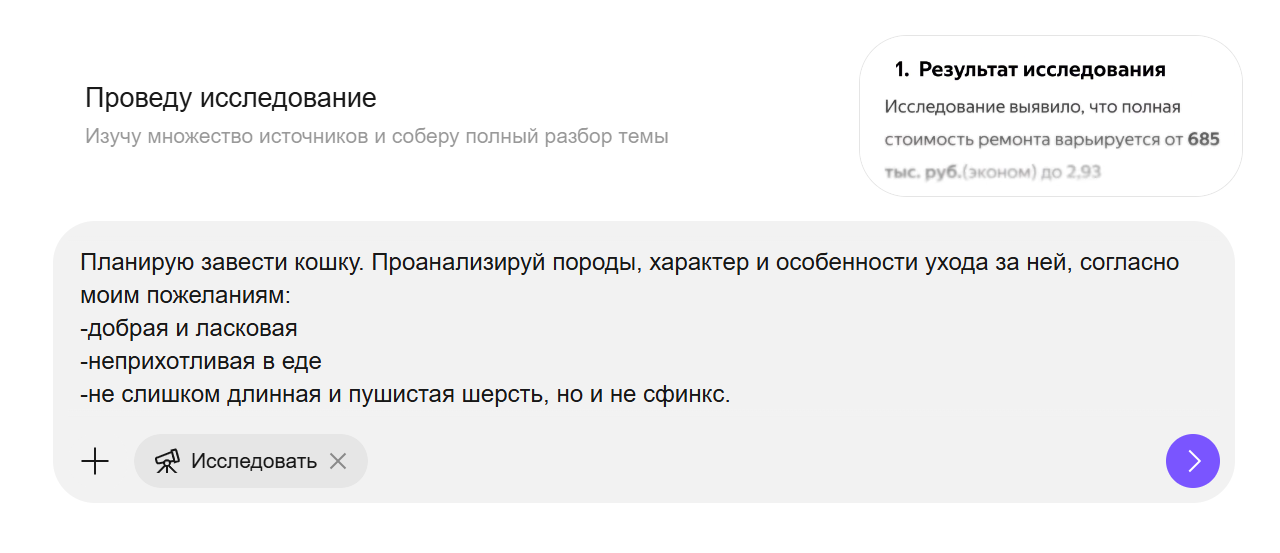Click the моим пожеланиям: line
Screen dimensions: 1280x553
184,296
